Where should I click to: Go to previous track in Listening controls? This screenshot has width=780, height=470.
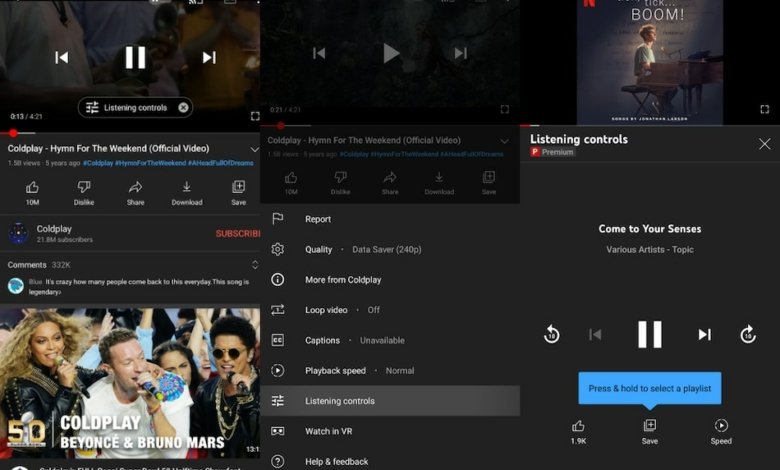595,334
